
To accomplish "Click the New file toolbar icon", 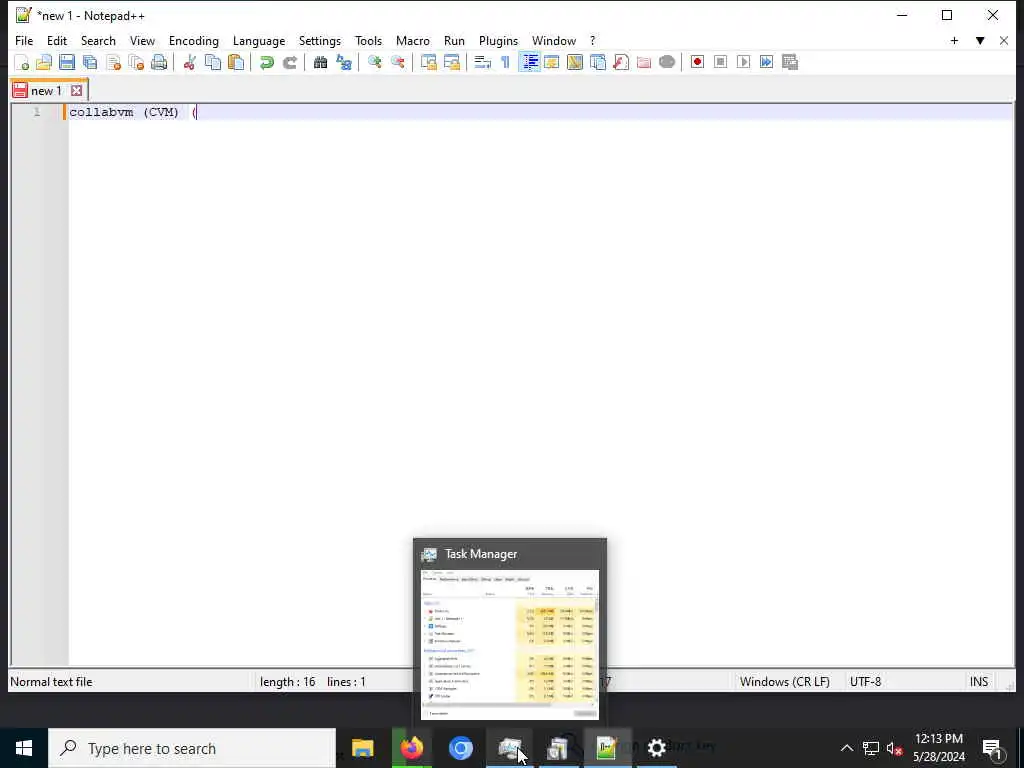I will tap(22, 62).
